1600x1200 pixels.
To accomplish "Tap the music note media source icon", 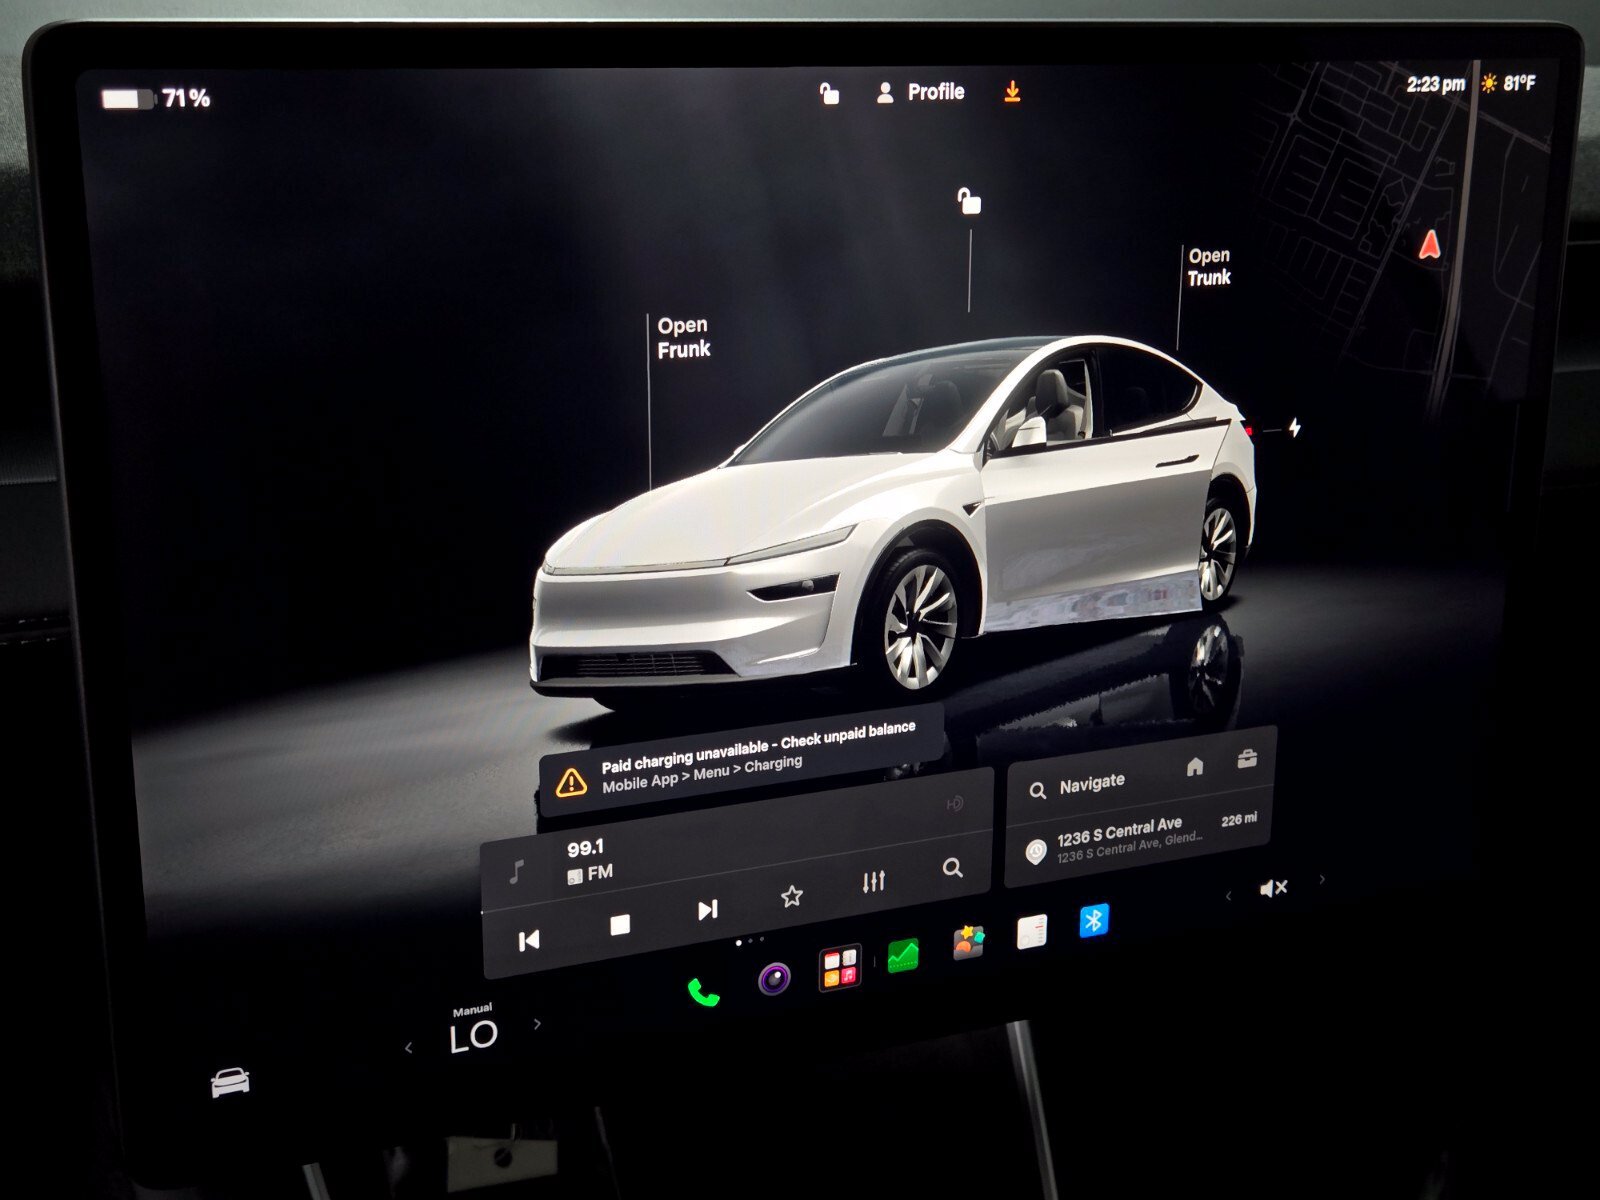I will click(517, 871).
